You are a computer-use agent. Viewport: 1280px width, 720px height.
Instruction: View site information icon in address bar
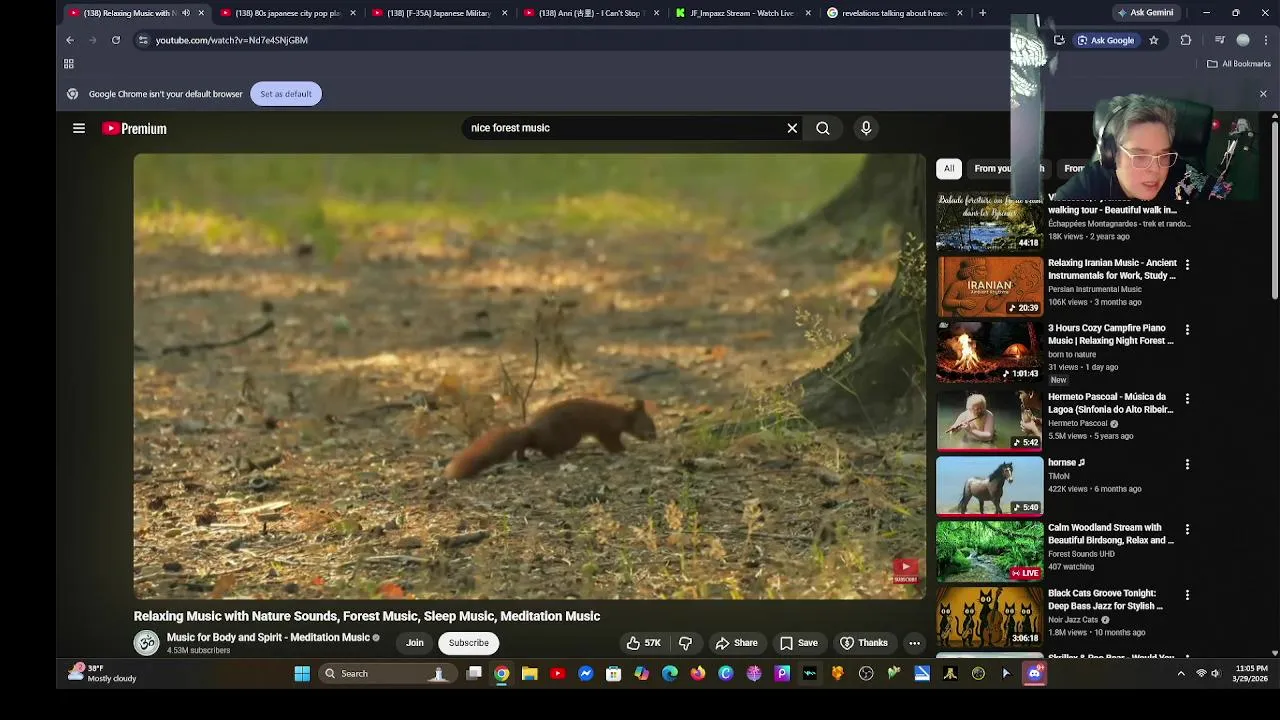(143, 40)
